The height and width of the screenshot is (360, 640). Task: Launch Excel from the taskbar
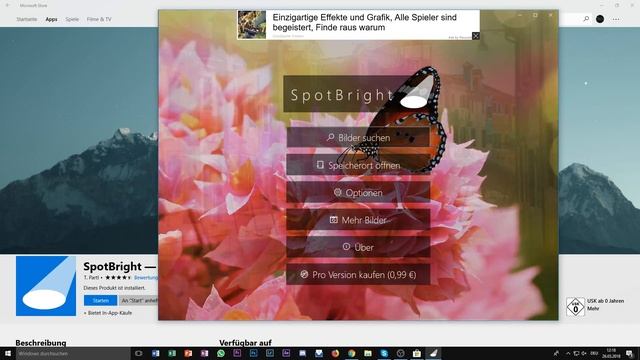(x=172, y=353)
